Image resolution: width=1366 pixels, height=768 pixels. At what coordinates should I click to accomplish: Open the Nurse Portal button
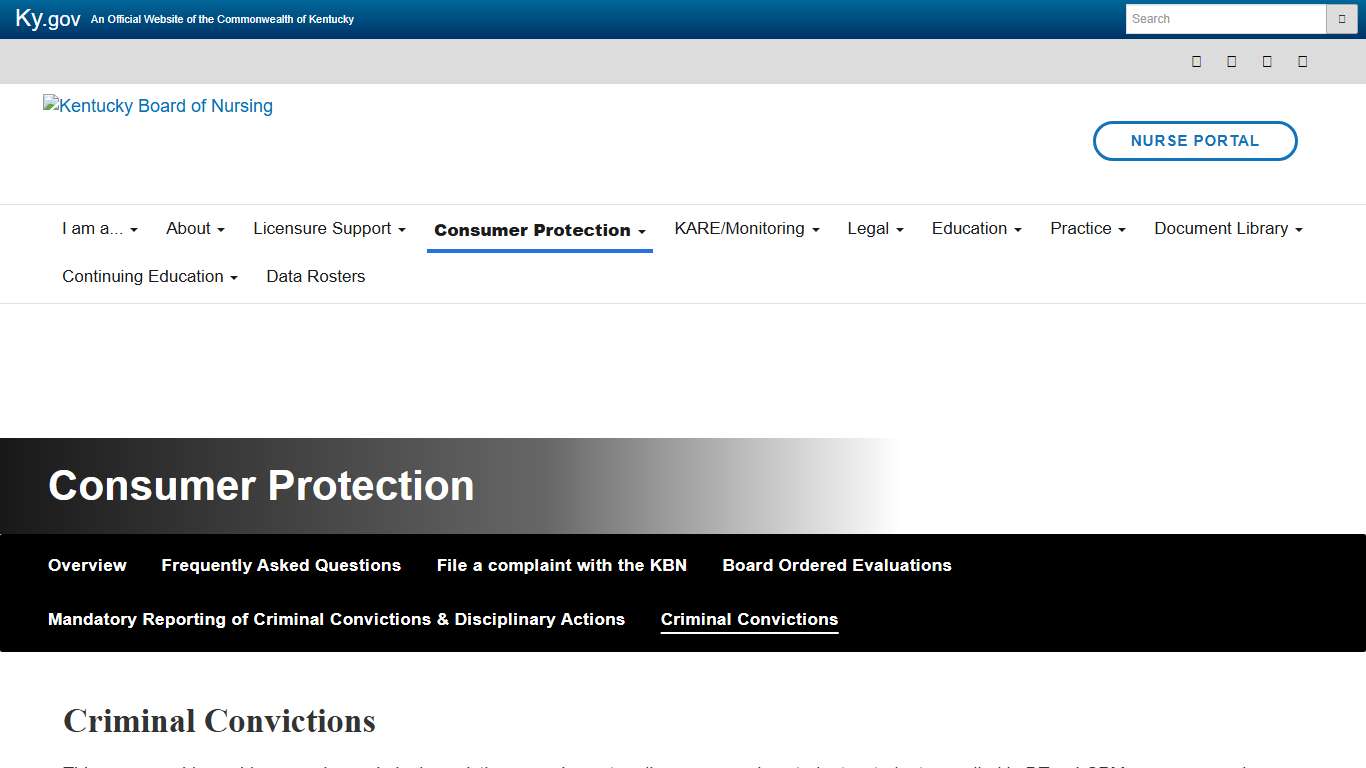(1195, 141)
